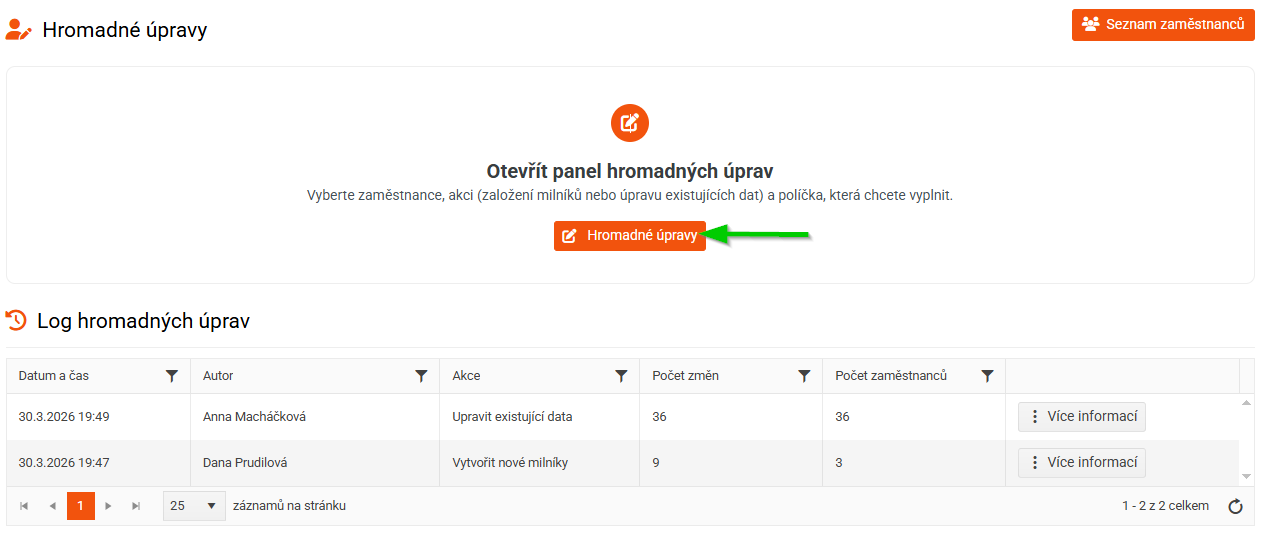The height and width of the screenshot is (533, 1261).
Task: Open the Autor column filter icon
Action: pyautogui.click(x=421, y=376)
